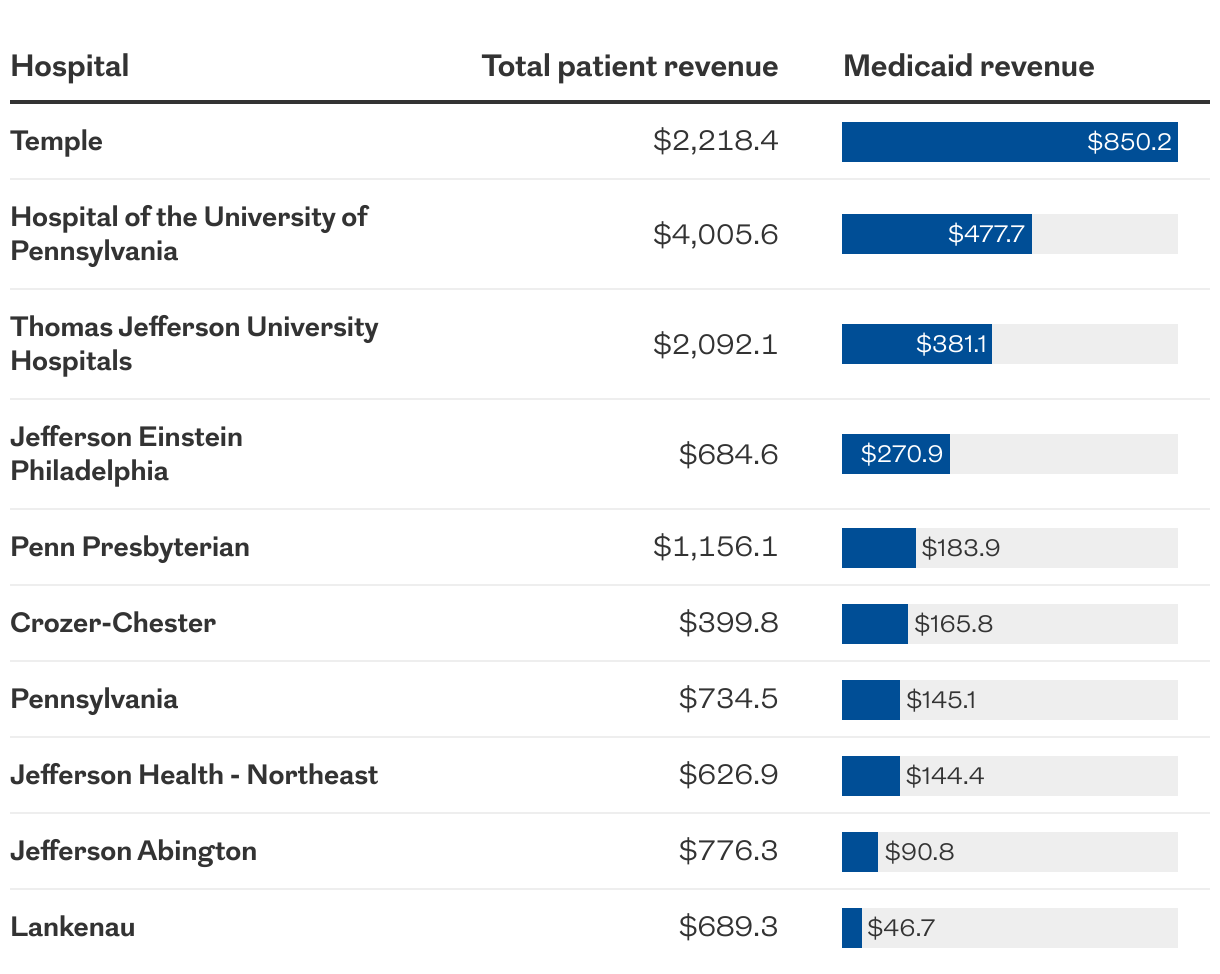This screenshot has width=1220, height=974.
Task: Select the $1,156.1 total revenue value
Action: click(x=716, y=547)
